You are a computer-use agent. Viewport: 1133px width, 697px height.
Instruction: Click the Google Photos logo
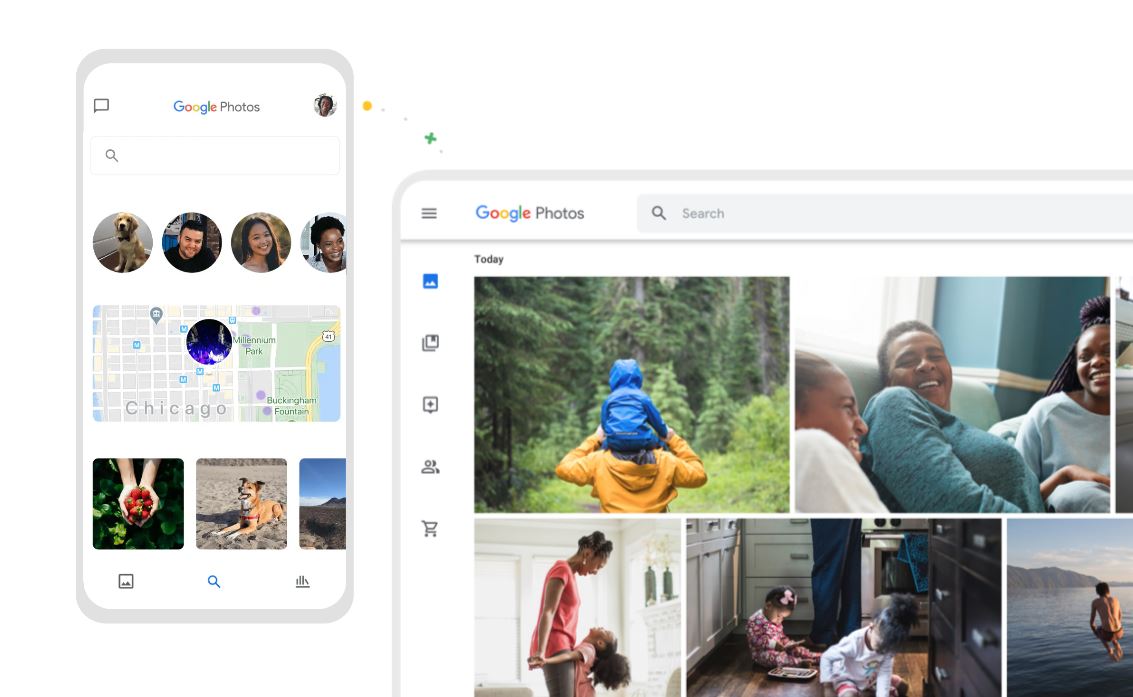tap(529, 213)
